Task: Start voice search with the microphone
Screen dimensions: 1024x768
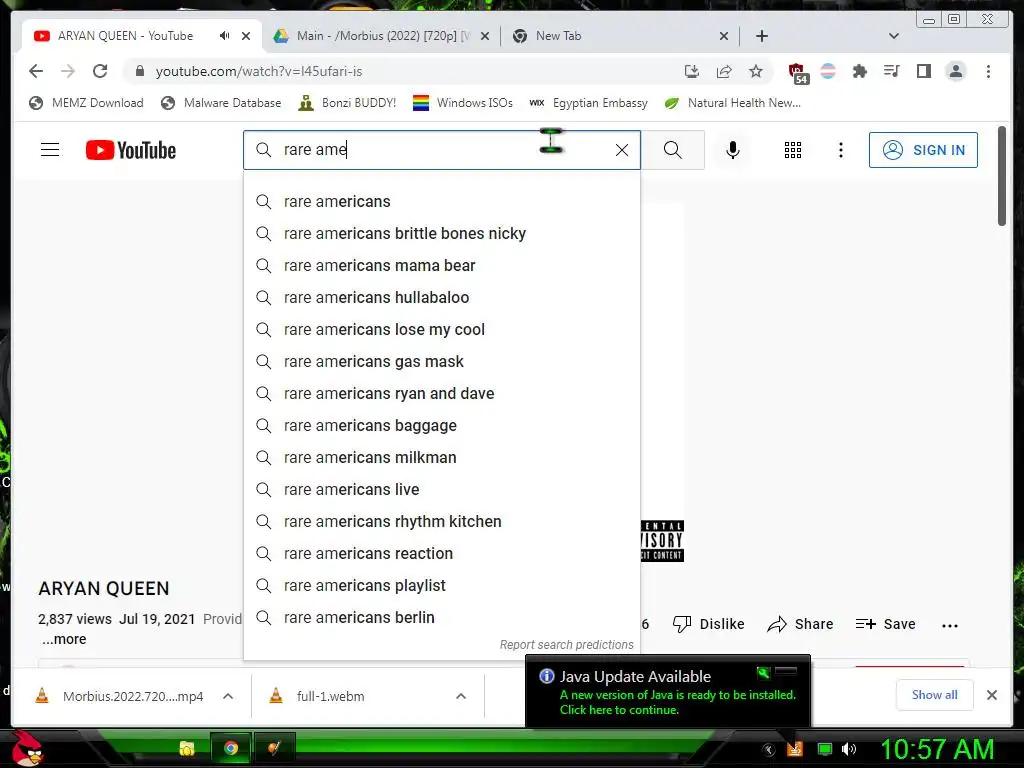Action: [x=733, y=150]
